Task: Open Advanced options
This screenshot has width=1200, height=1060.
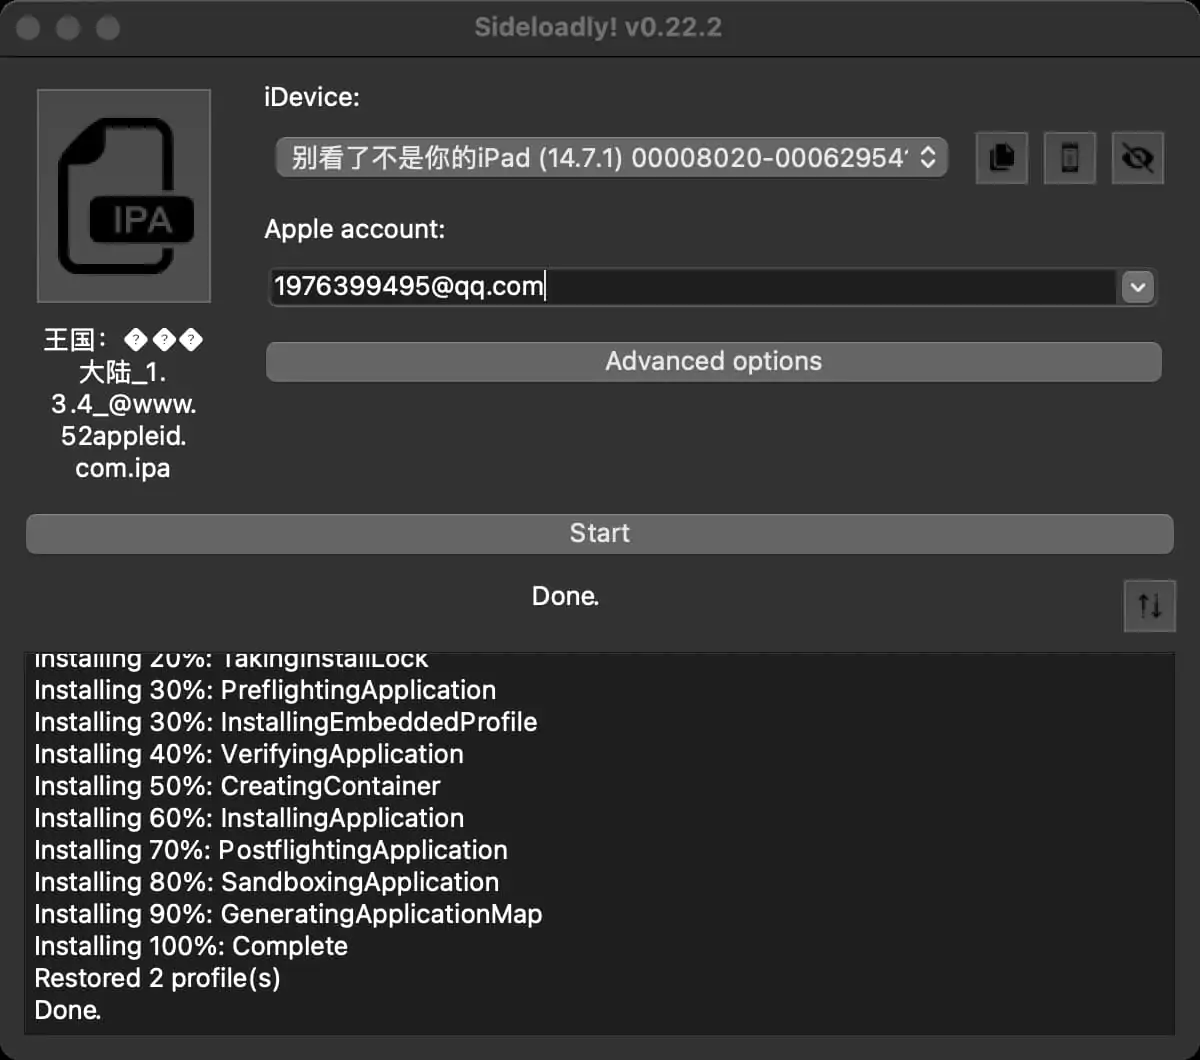Action: [713, 361]
